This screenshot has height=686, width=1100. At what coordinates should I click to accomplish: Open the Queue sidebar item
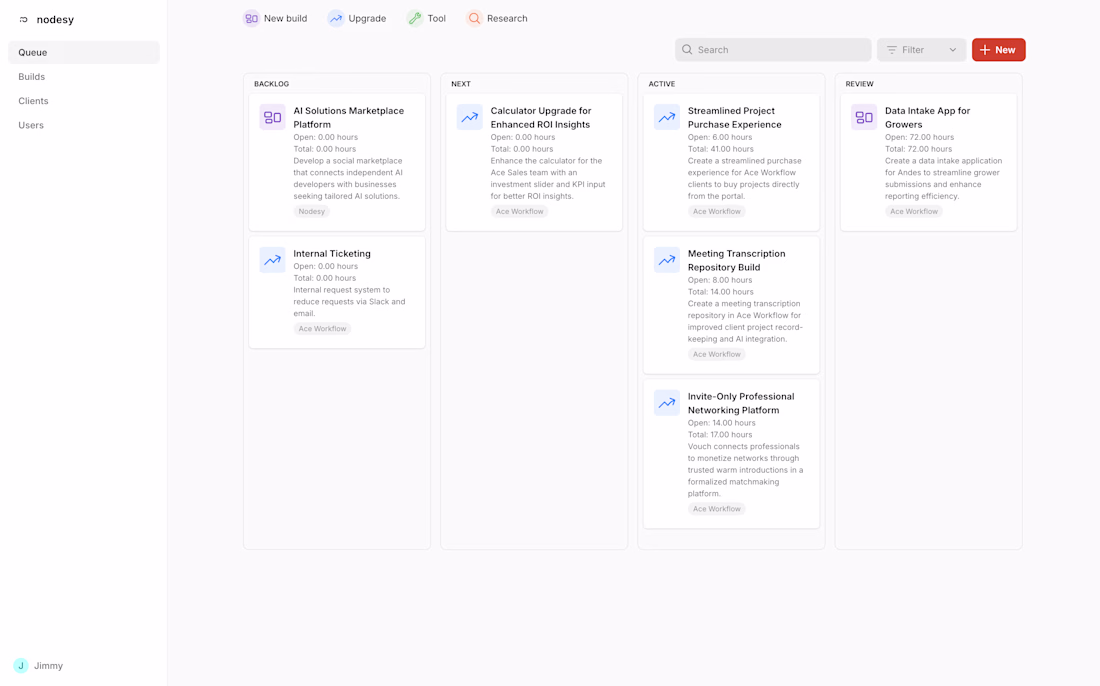[83, 53]
